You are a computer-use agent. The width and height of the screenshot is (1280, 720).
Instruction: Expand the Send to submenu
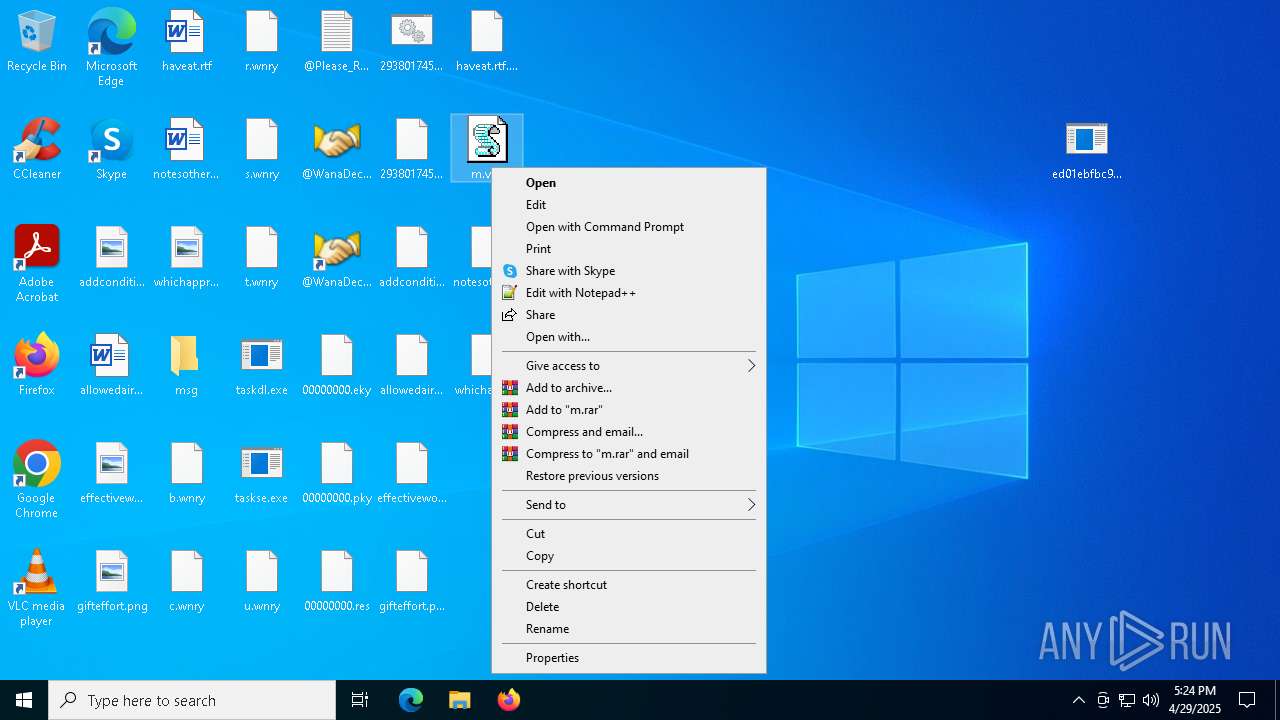pos(629,505)
